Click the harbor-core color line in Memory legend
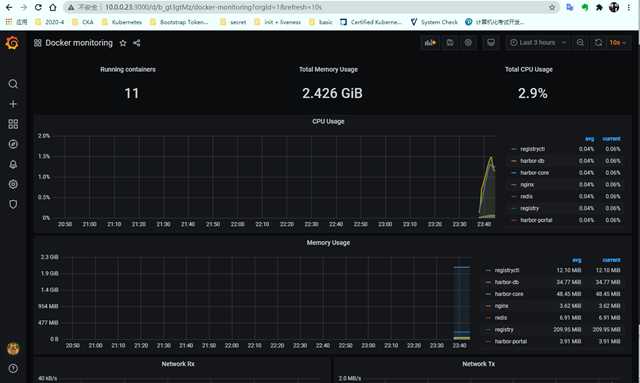The height and width of the screenshot is (383, 640). 488,294
